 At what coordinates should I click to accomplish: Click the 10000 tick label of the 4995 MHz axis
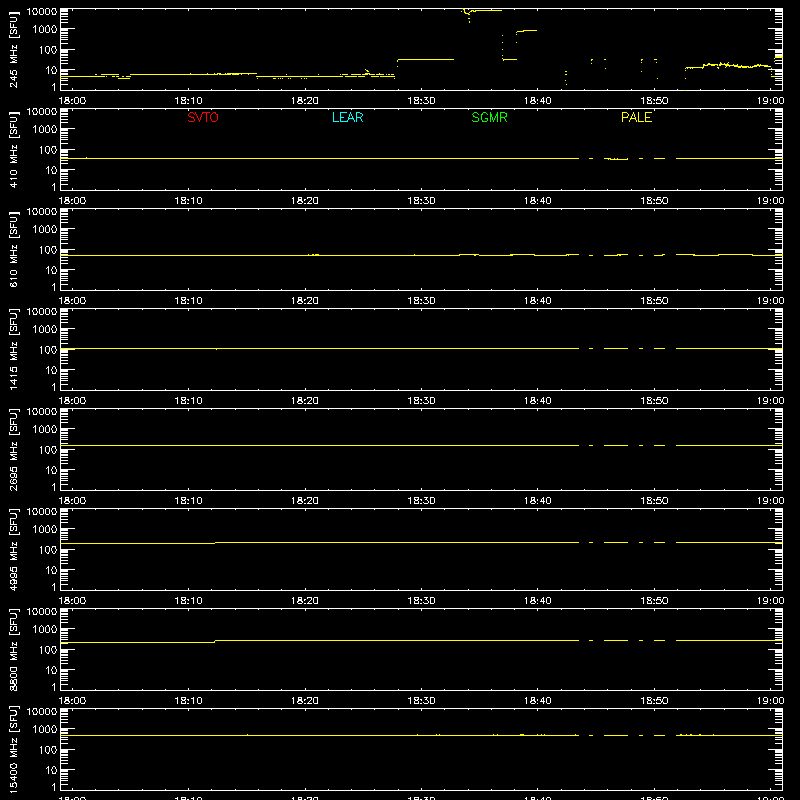pyautogui.click(x=41, y=512)
